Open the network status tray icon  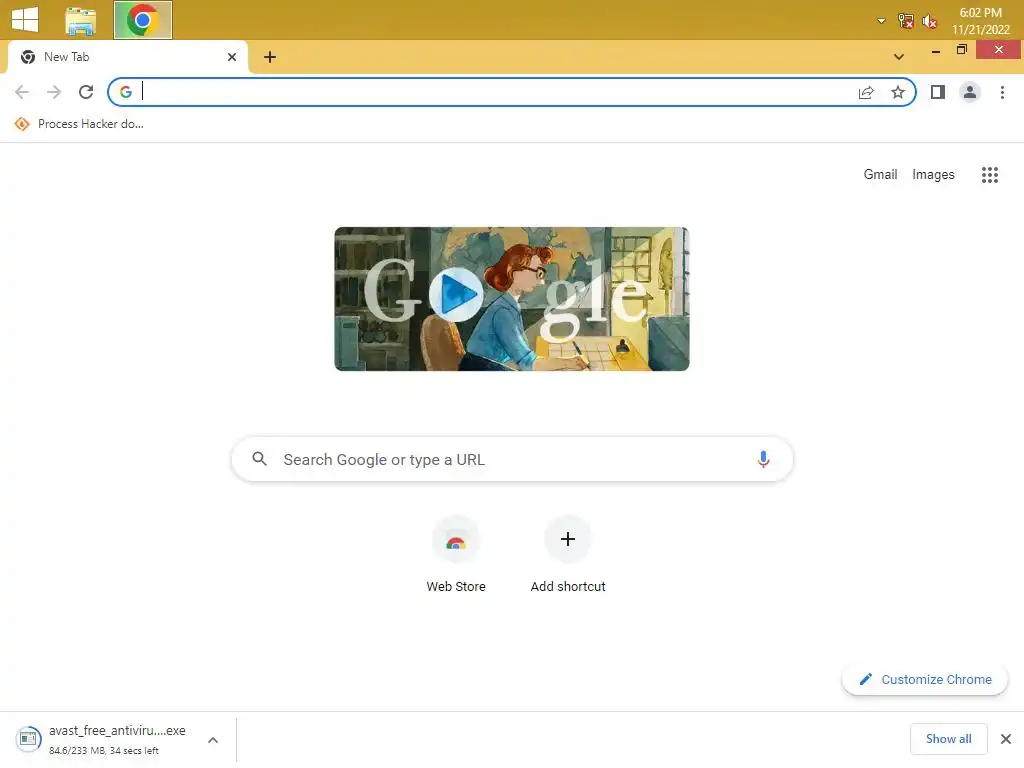(905, 21)
